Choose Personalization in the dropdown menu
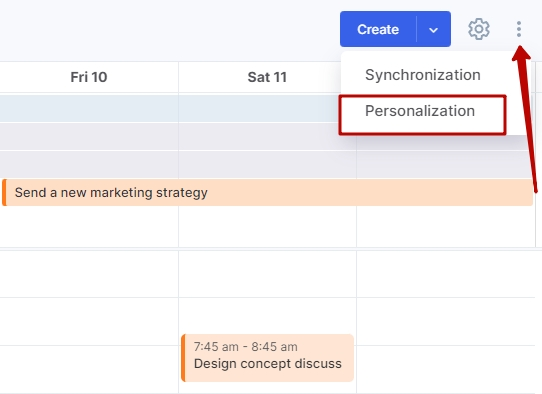The image size is (542, 394). click(x=420, y=111)
